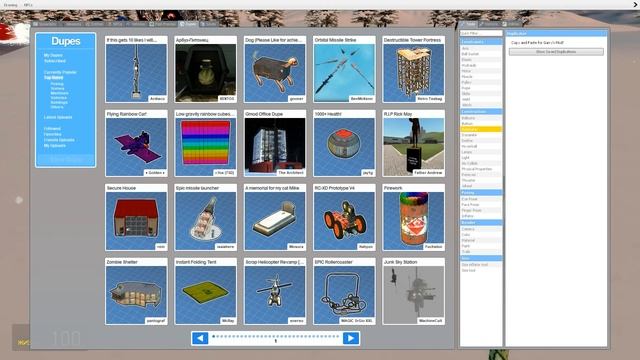Viewport: 640px width, 360px height.
Task: Select the 'Light' tool in Construction list
Action: (x=481, y=158)
